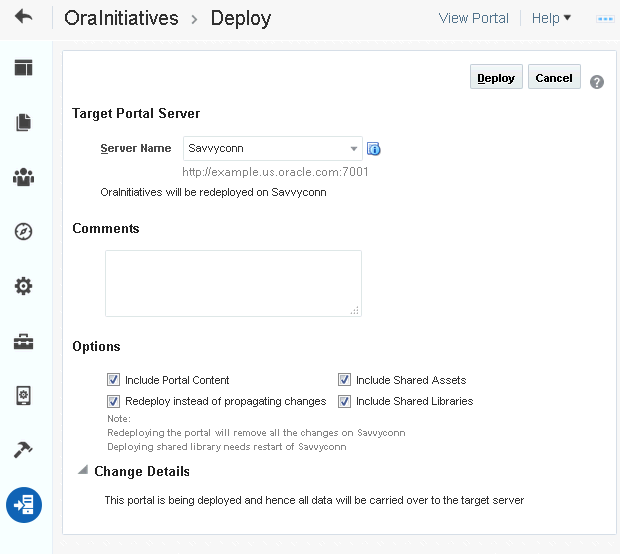Image resolution: width=620 pixels, height=554 pixels.
Task: Open the toolbox sidebar icon
Action: [x=24, y=342]
